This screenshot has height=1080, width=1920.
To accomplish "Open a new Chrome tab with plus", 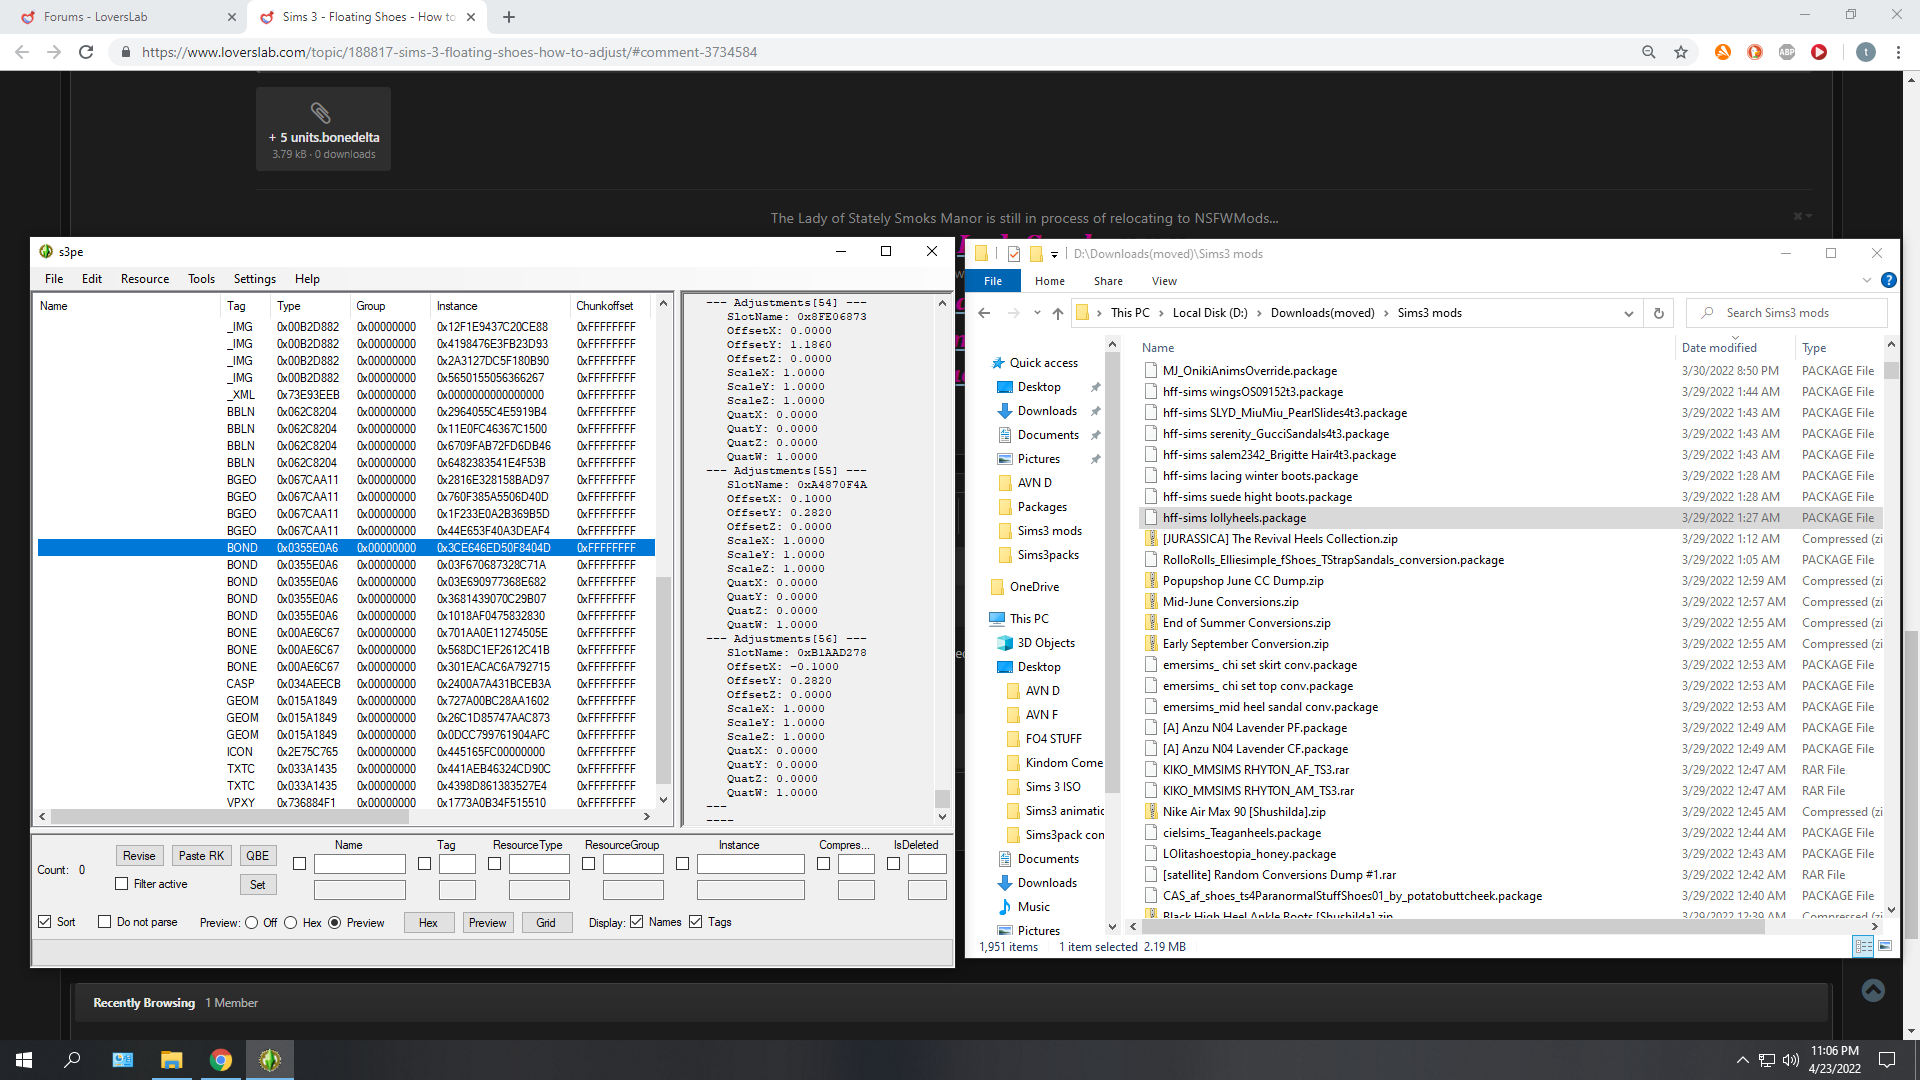I will tap(509, 17).
